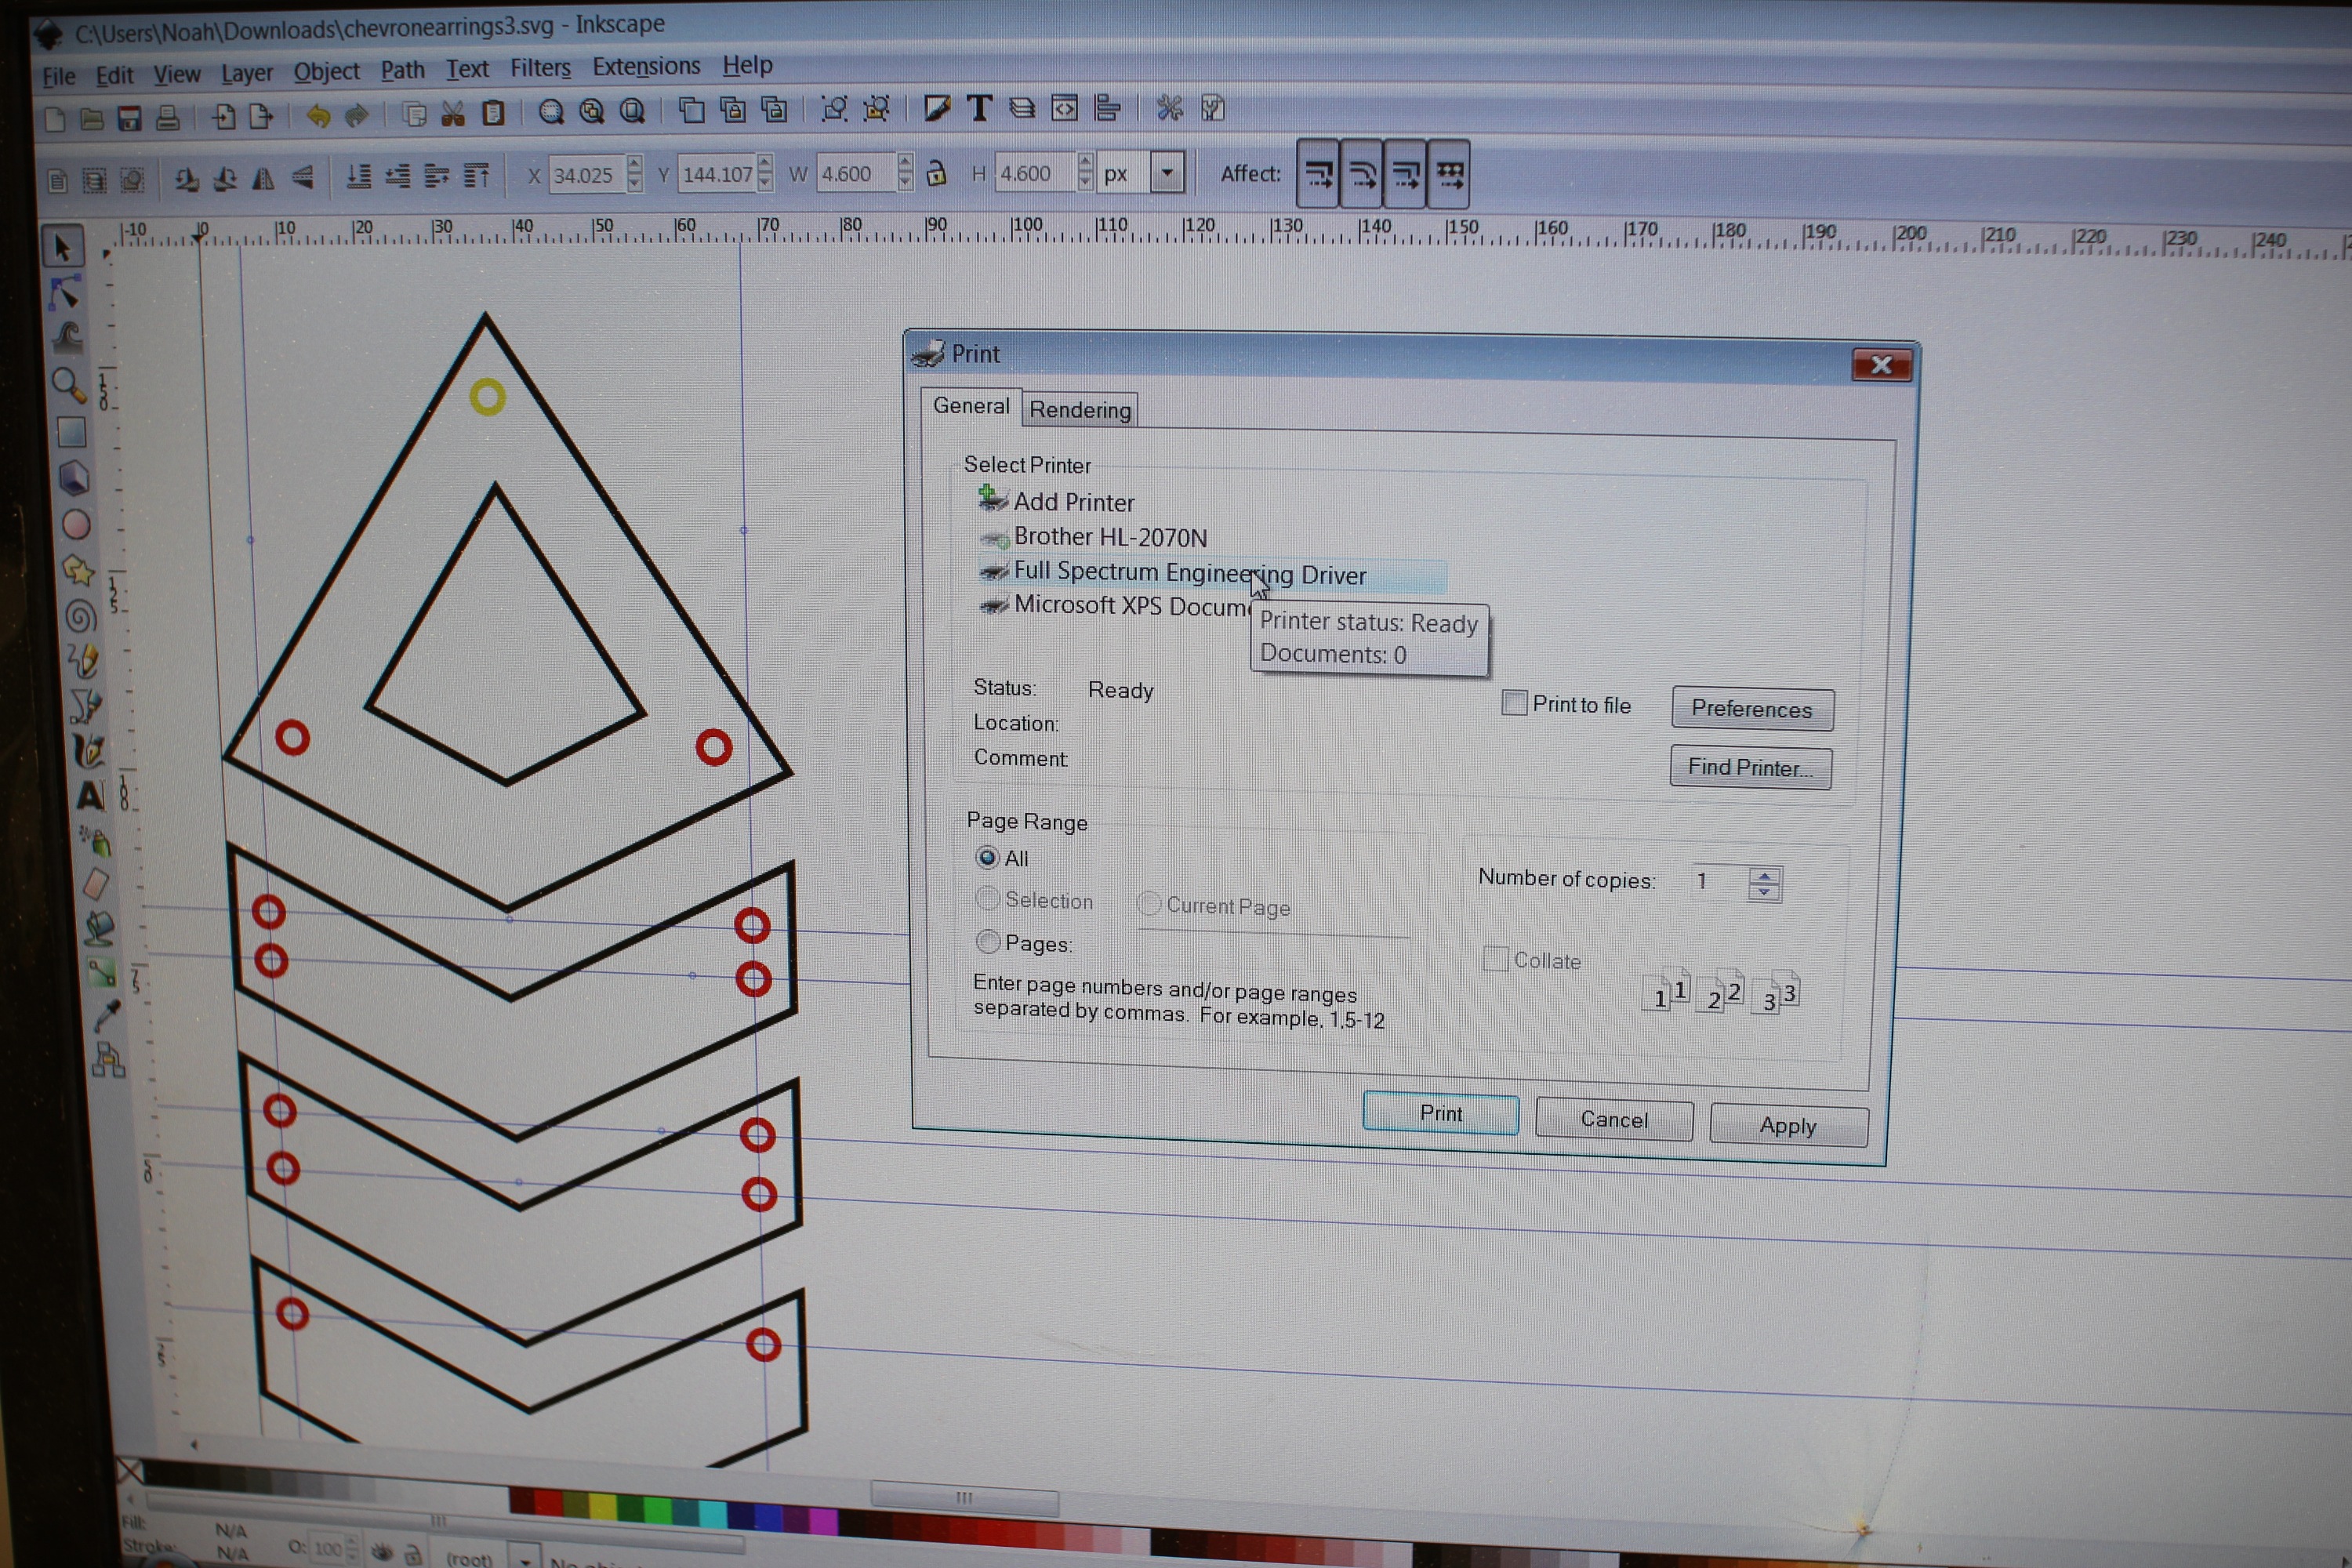
Task: Click the number of copies field
Action: point(1720,881)
